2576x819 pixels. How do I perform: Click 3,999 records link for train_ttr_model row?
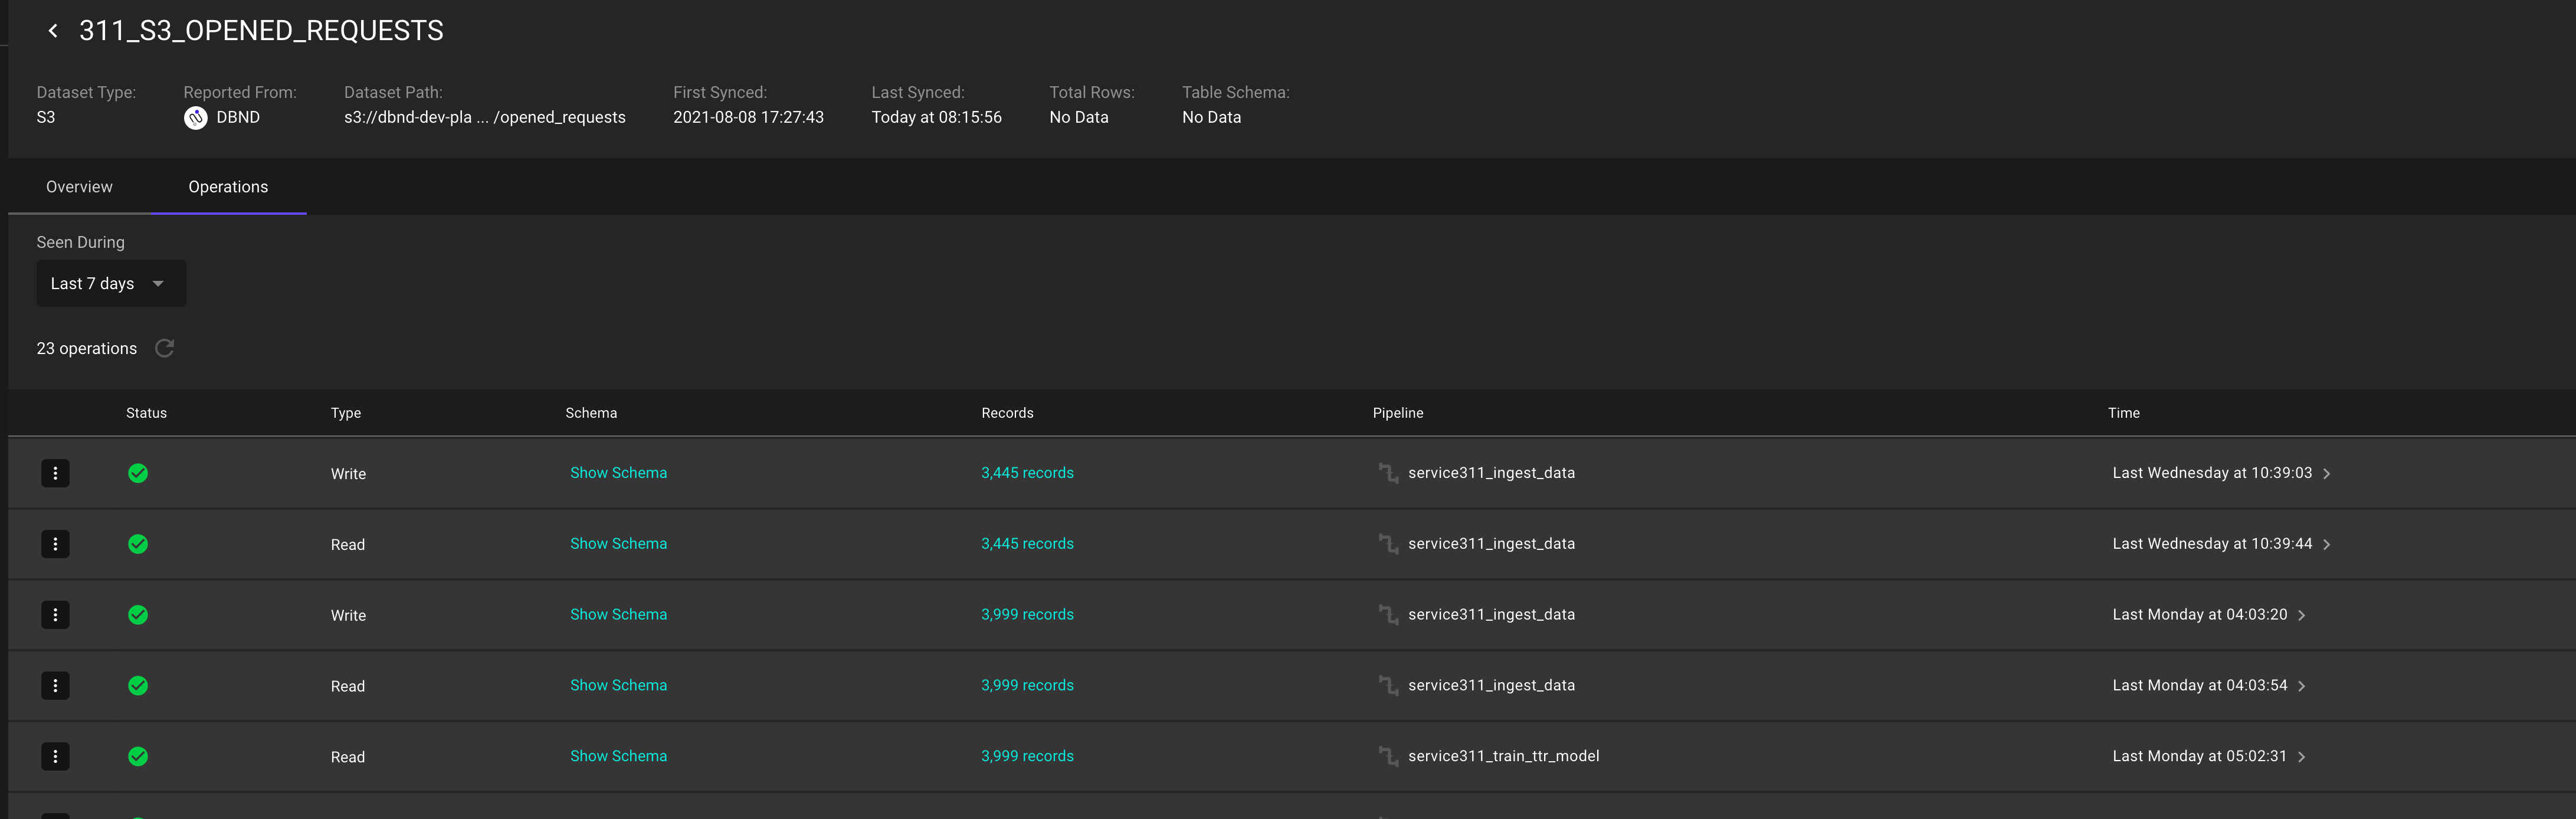1026,756
